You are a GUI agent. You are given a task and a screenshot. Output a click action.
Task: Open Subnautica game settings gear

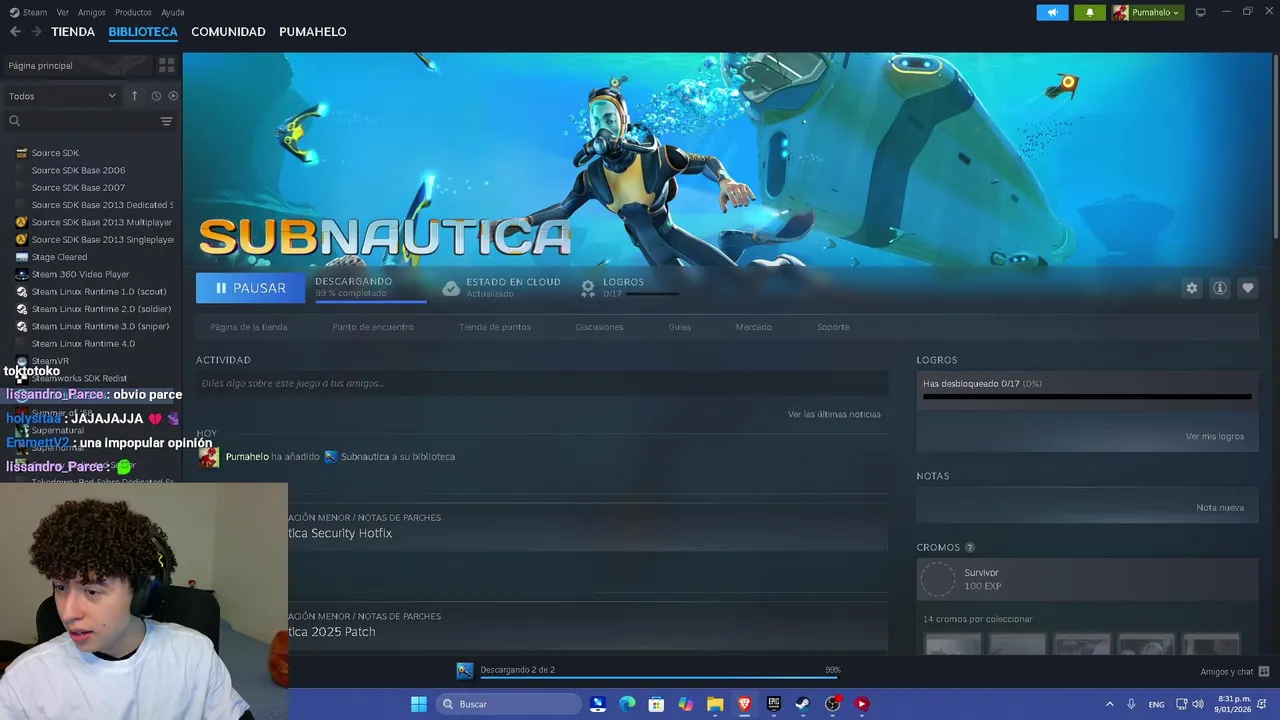point(1191,288)
